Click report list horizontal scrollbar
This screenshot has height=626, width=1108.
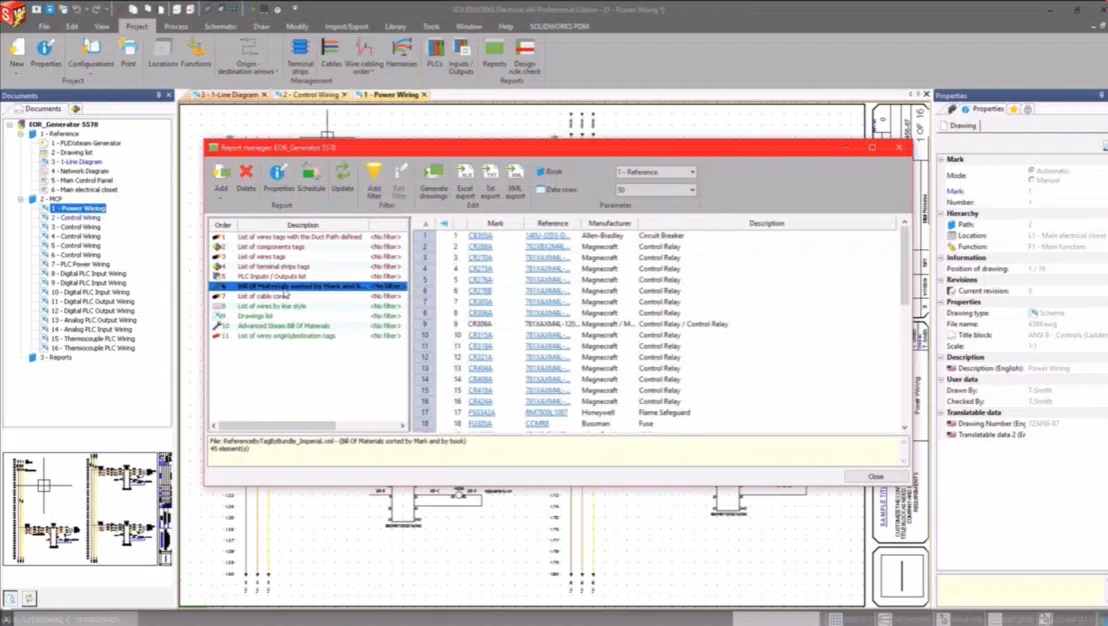pos(277,425)
